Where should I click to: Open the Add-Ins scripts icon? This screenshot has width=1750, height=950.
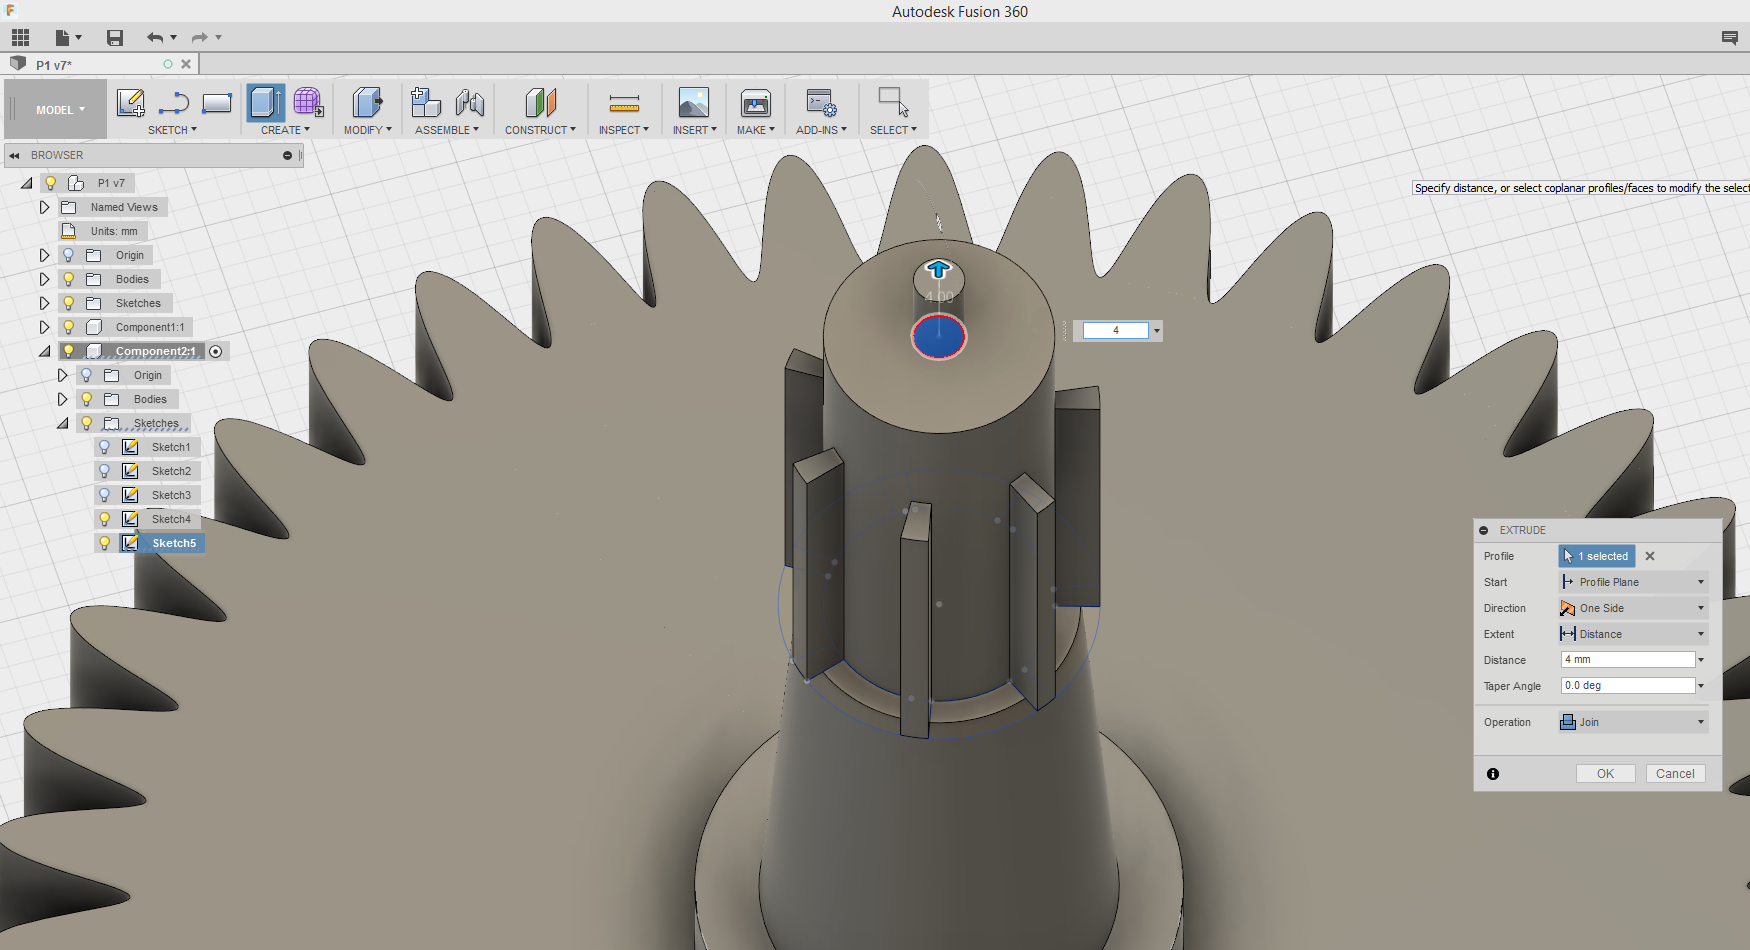coord(821,103)
